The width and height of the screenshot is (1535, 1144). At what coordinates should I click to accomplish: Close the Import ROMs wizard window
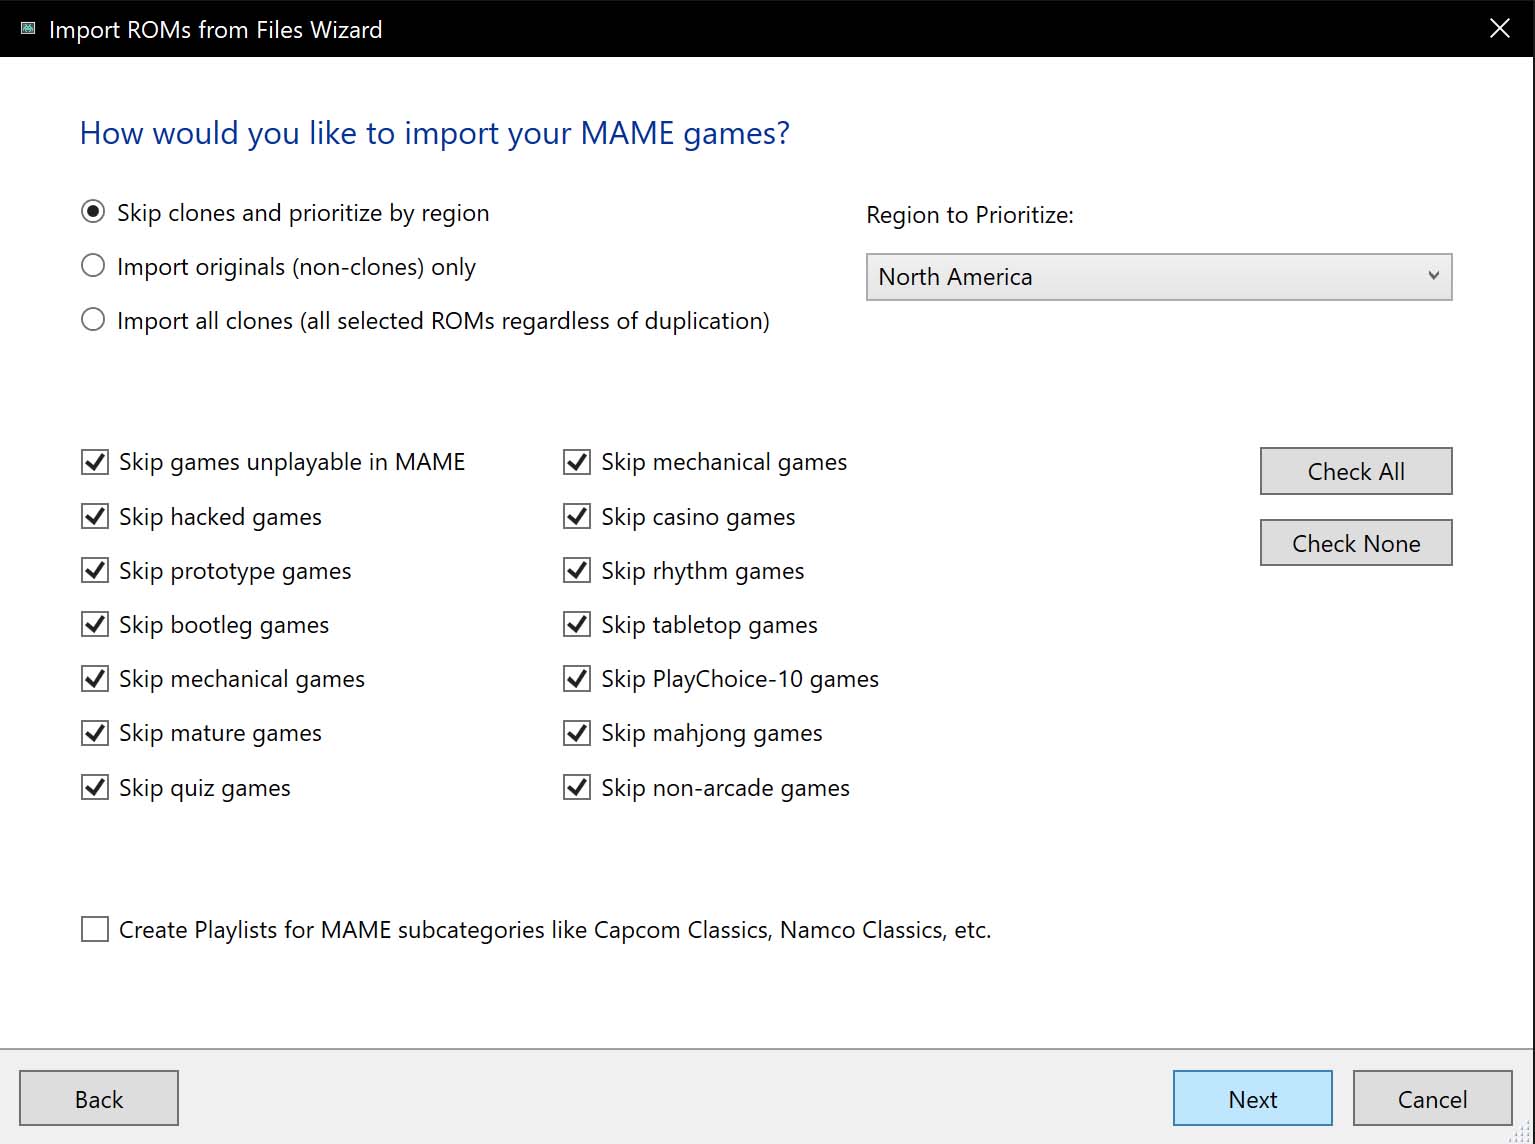[x=1499, y=28]
